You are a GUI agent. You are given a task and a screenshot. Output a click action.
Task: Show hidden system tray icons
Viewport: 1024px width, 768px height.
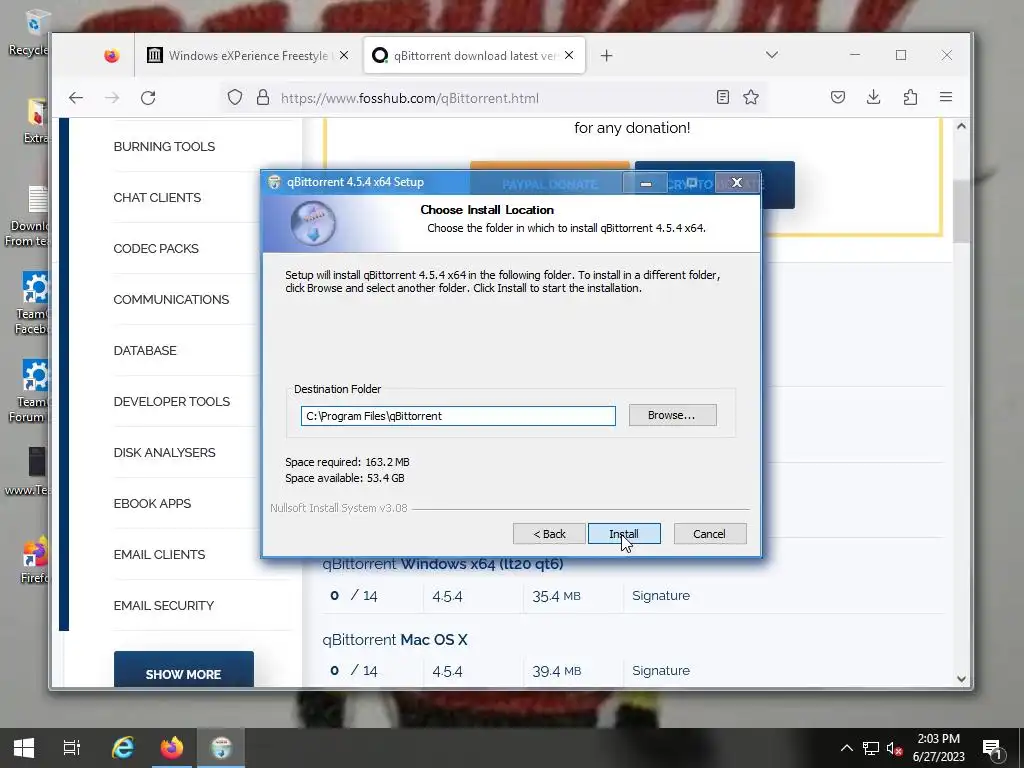pos(846,748)
